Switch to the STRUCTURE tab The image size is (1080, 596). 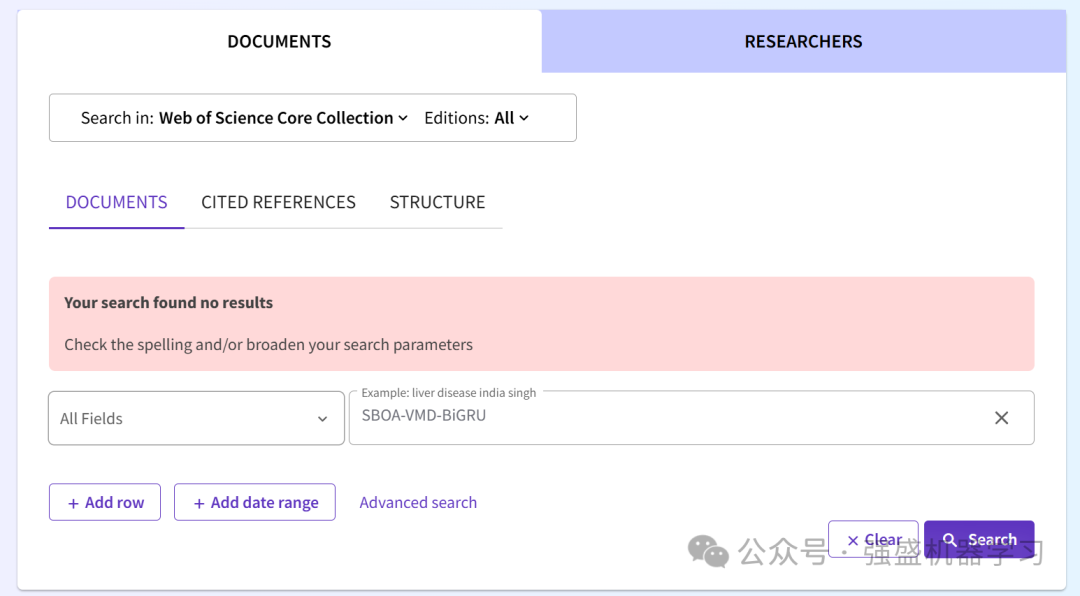coord(437,202)
